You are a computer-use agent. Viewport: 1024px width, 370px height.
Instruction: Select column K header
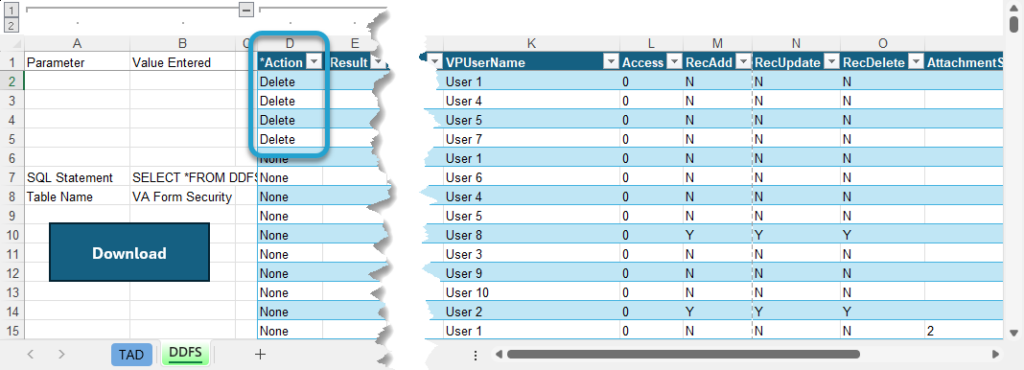(x=531, y=44)
